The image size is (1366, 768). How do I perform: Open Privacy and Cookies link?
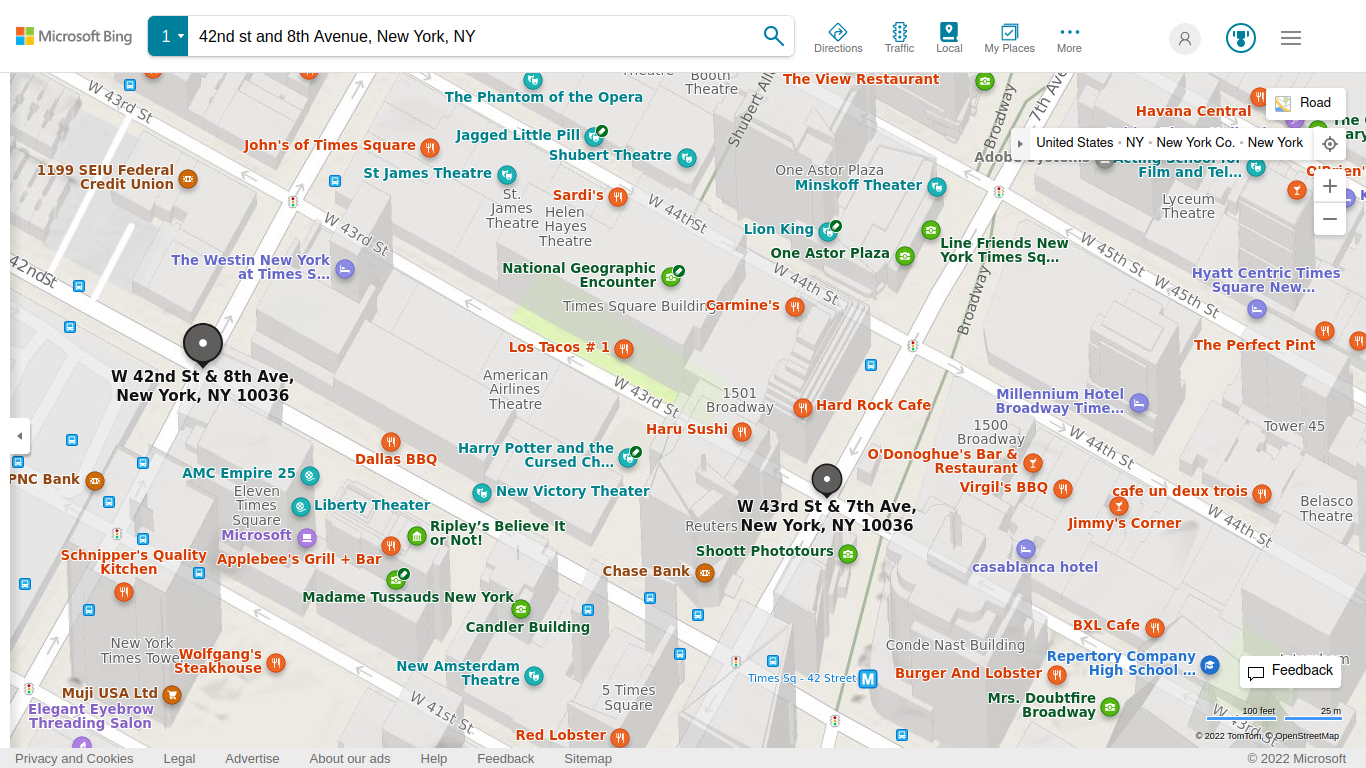pos(74,758)
